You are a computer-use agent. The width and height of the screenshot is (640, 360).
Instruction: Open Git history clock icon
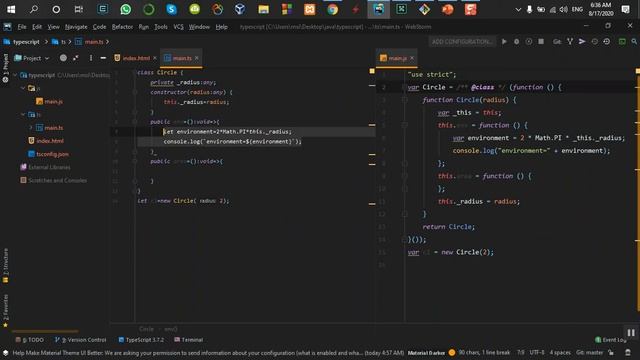click(595, 42)
